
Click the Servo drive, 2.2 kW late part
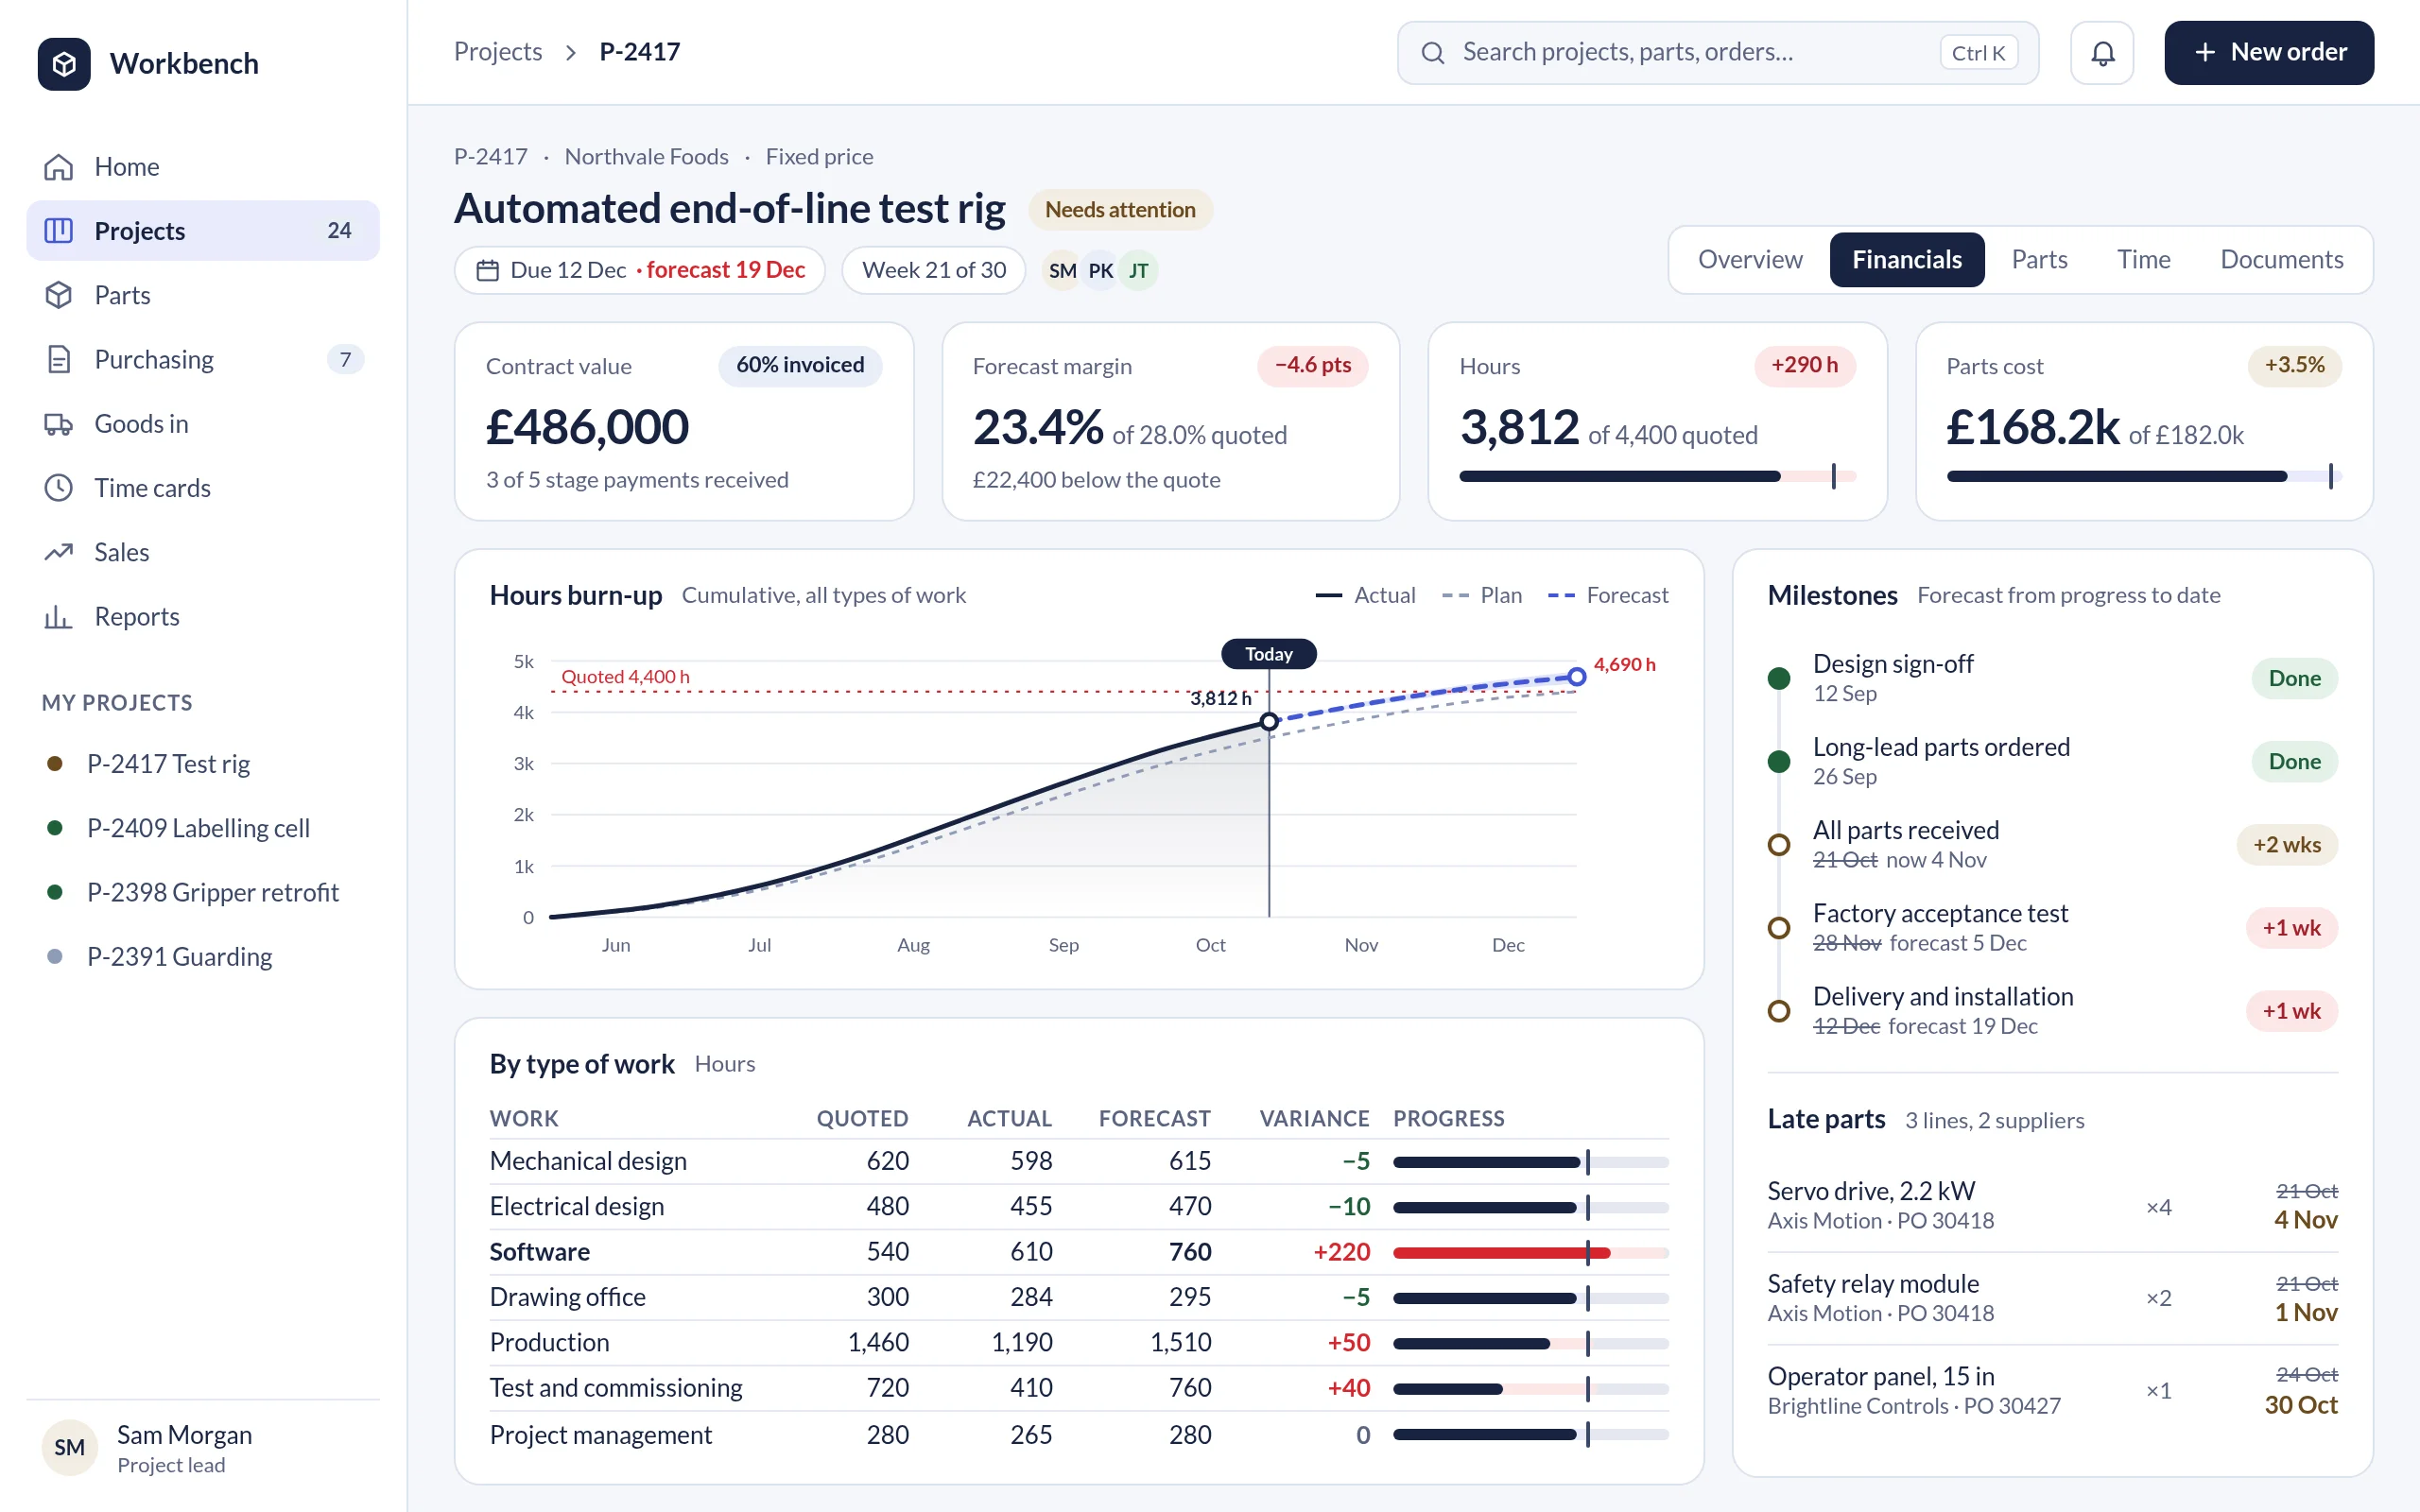click(2052, 1206)
